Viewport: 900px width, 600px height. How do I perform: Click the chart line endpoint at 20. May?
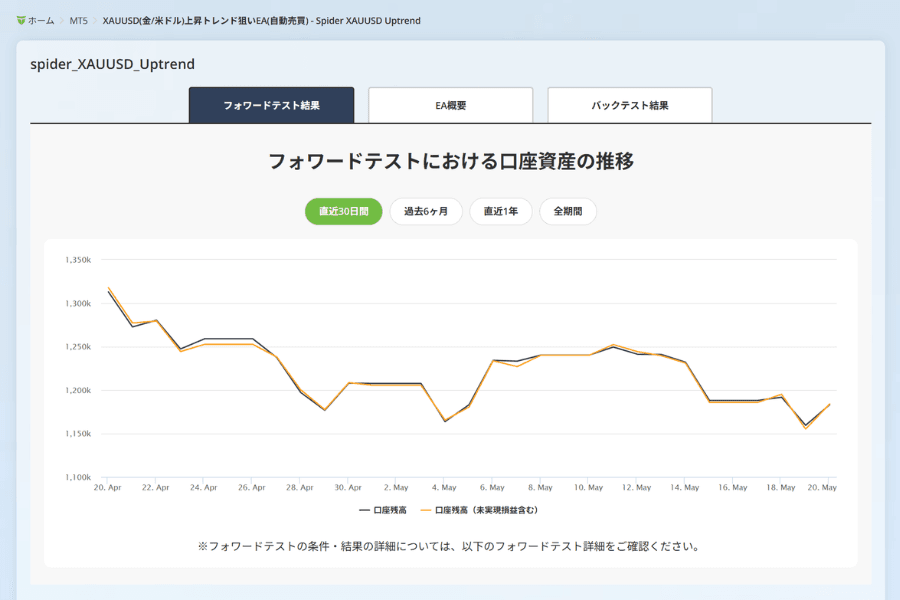(829, 404)
